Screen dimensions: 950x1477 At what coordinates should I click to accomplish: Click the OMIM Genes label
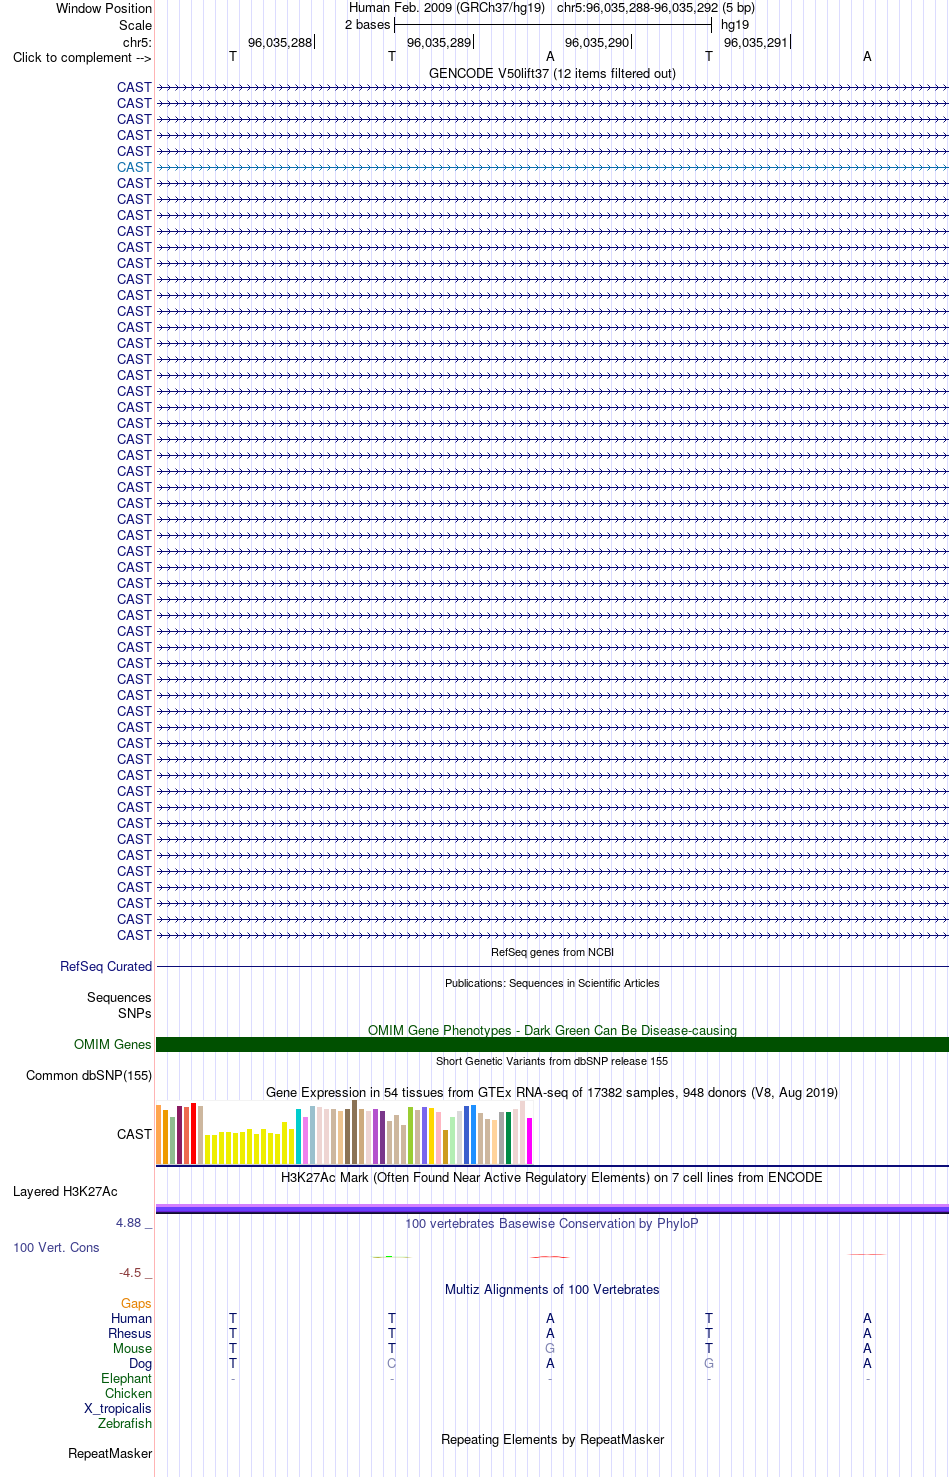pos(113,1044)
